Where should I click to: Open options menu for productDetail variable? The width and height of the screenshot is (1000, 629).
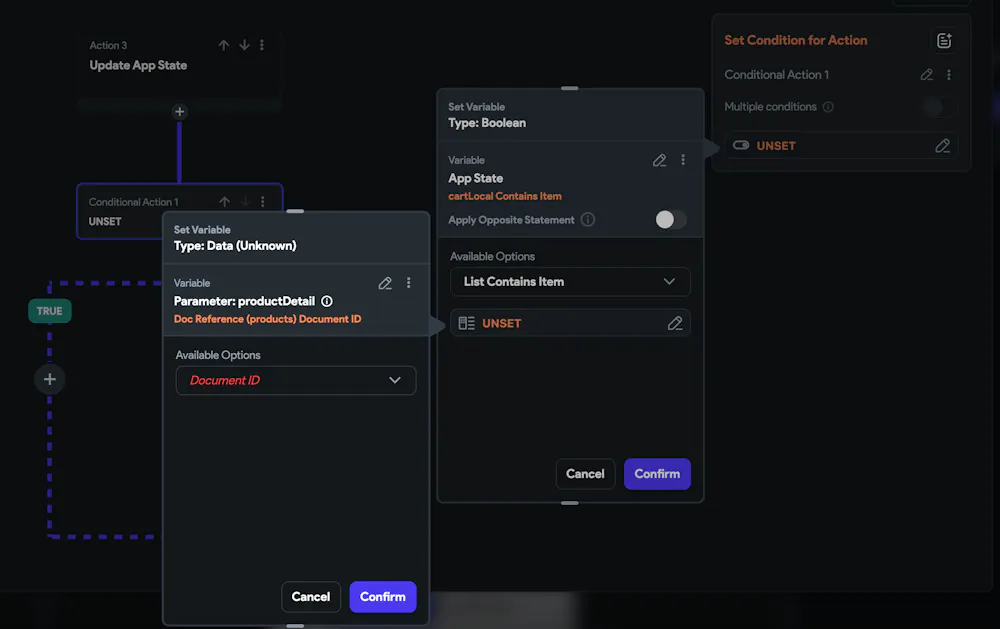click(x=409, y=283)
